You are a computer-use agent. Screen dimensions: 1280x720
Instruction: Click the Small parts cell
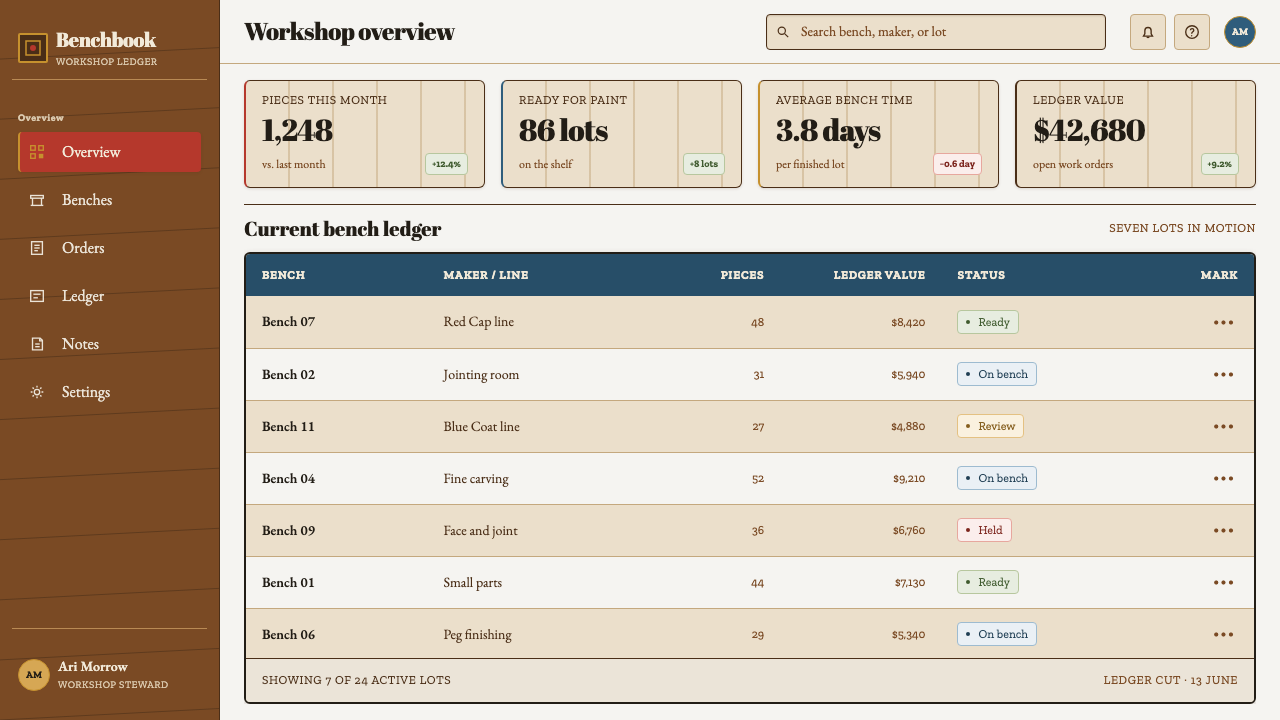click(x=473, y=582)
